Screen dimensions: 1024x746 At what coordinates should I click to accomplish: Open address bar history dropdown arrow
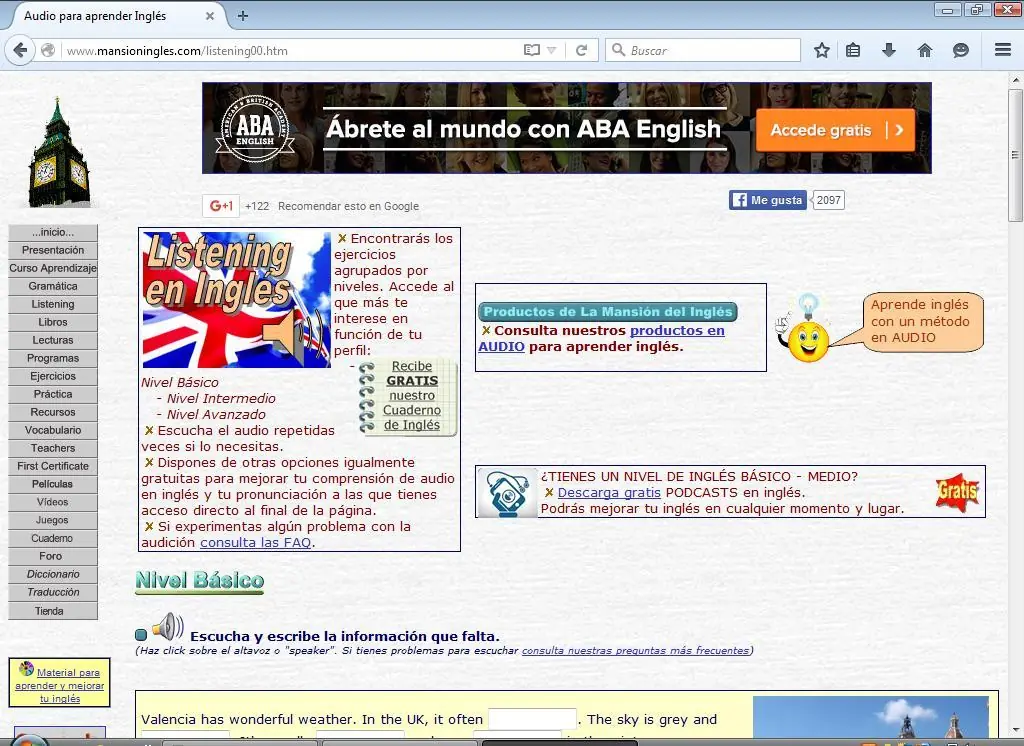551,50
